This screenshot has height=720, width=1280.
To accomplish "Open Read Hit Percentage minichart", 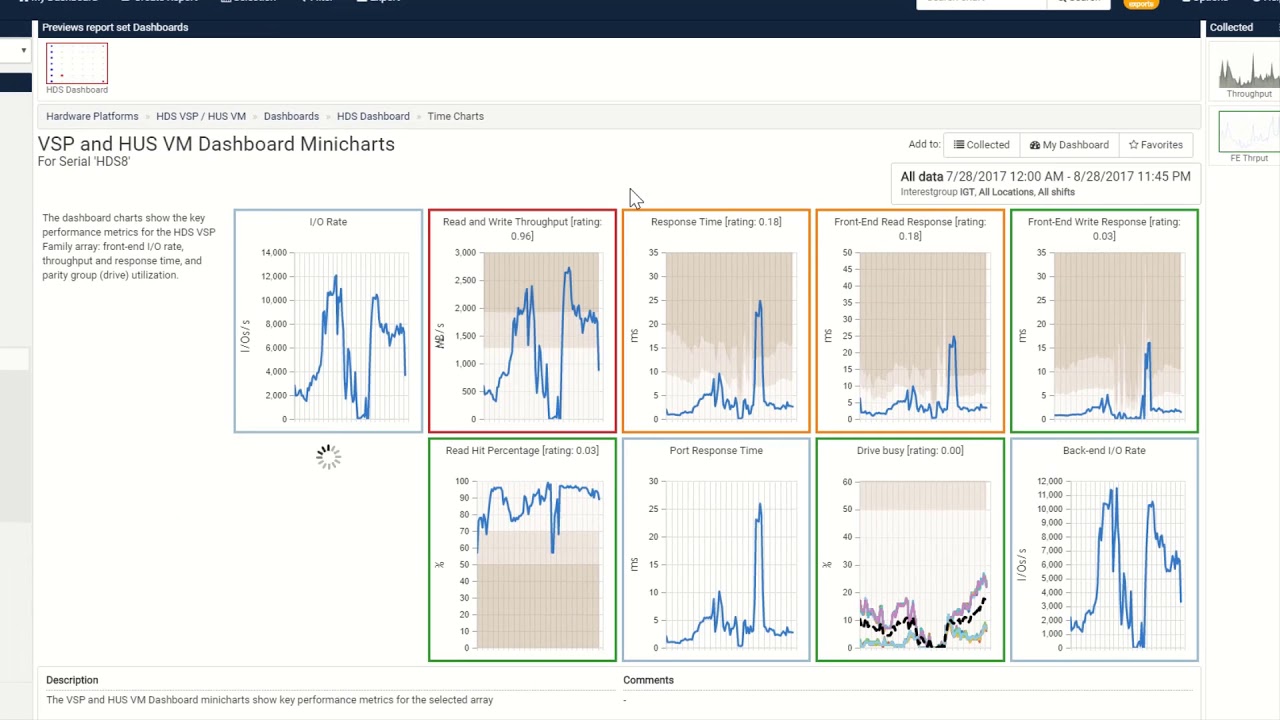I will (522, 550).
